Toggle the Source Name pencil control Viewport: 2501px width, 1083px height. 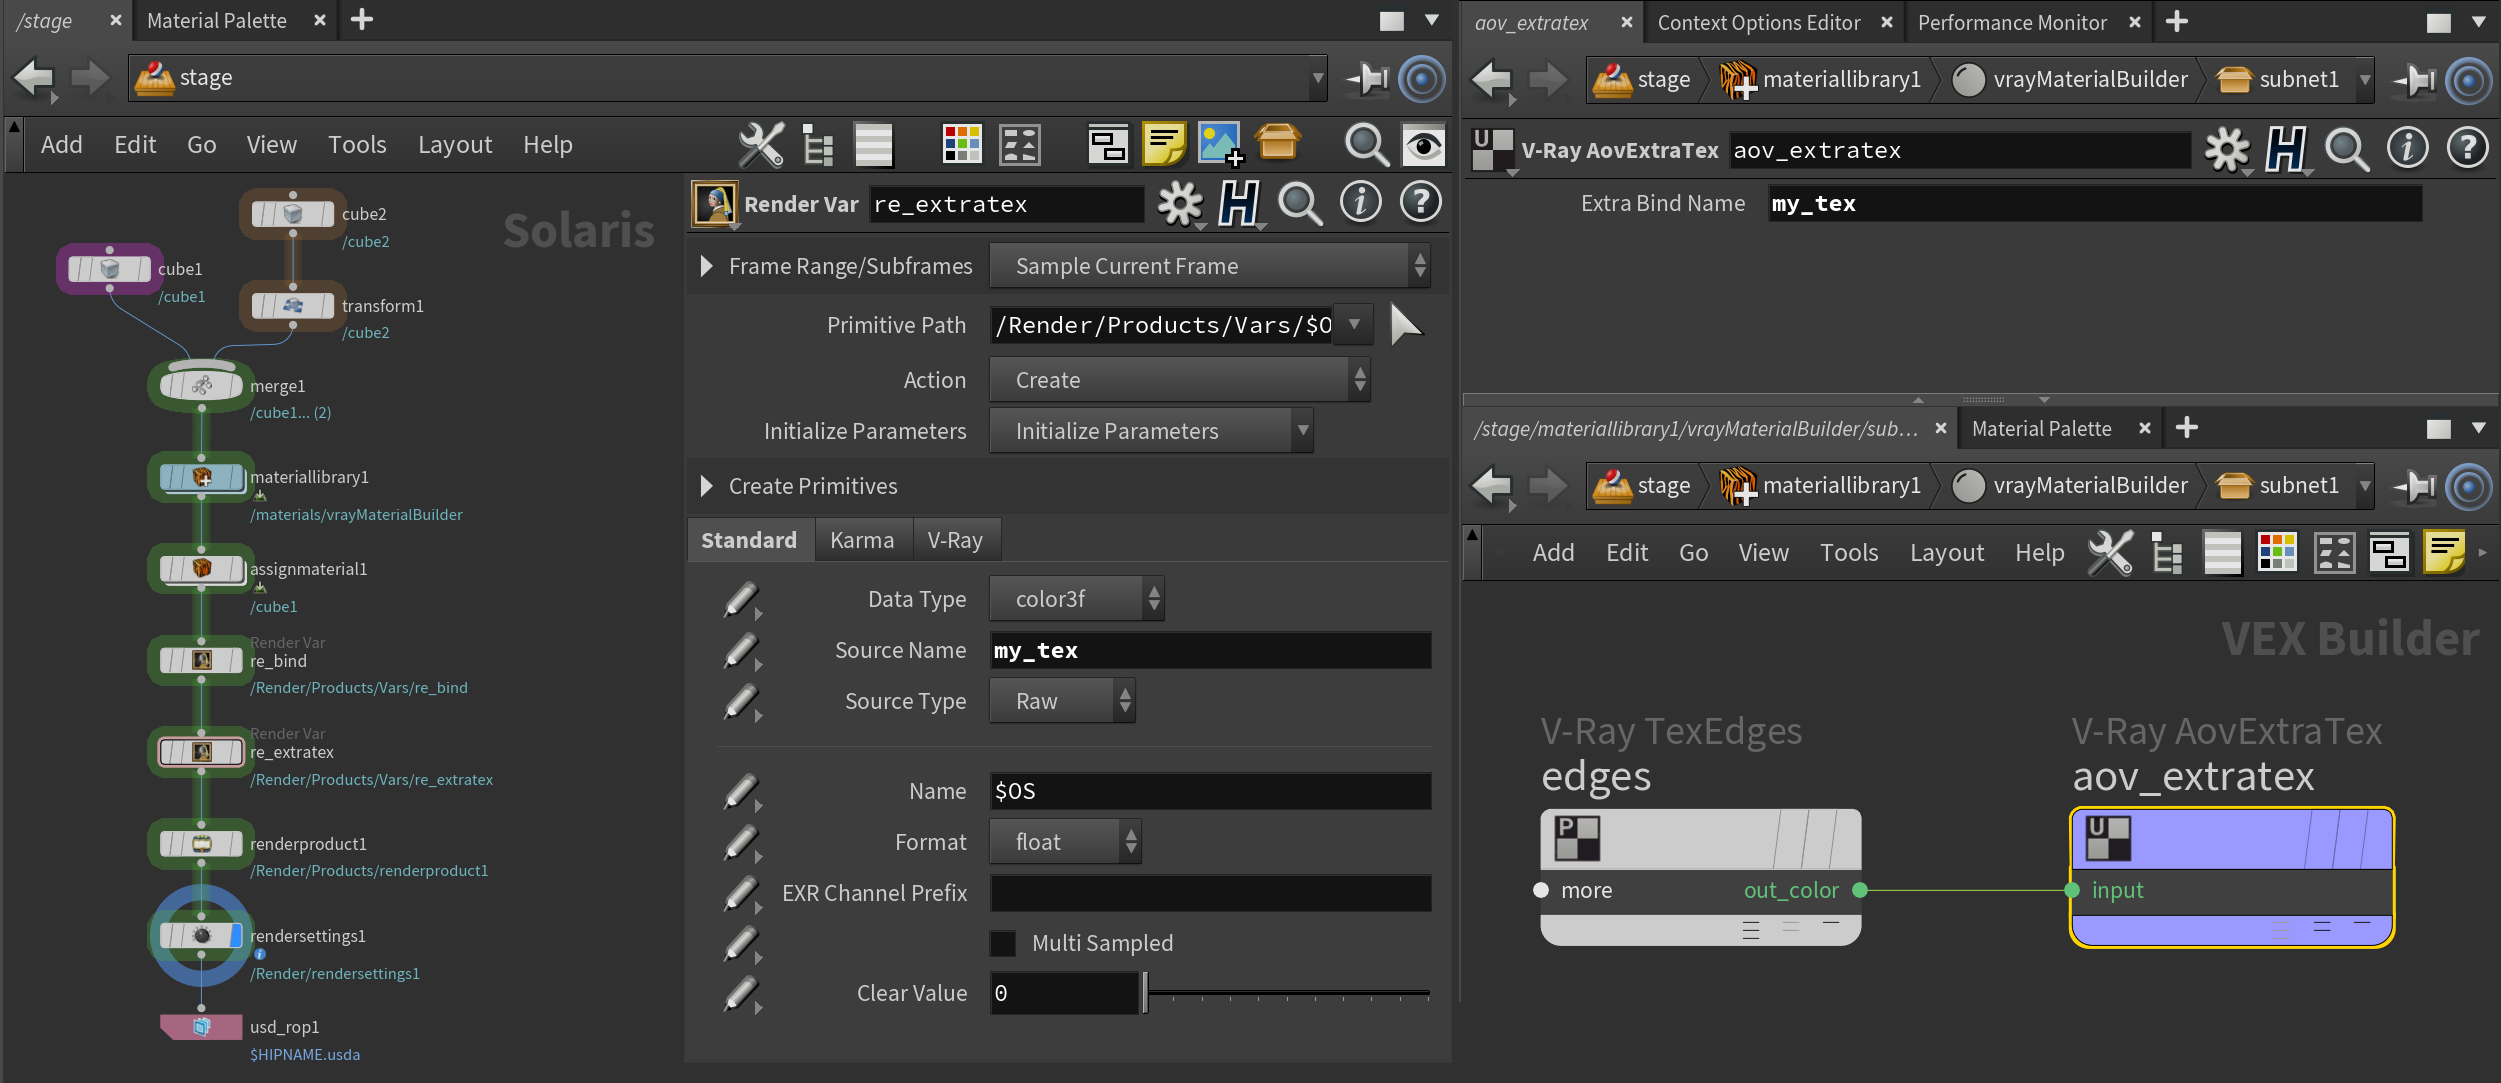click(x=742, y=650)
